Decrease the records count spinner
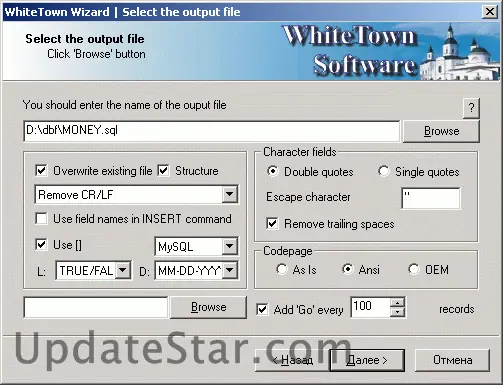This screenshot has width=503, height=385. click(397, 312)
